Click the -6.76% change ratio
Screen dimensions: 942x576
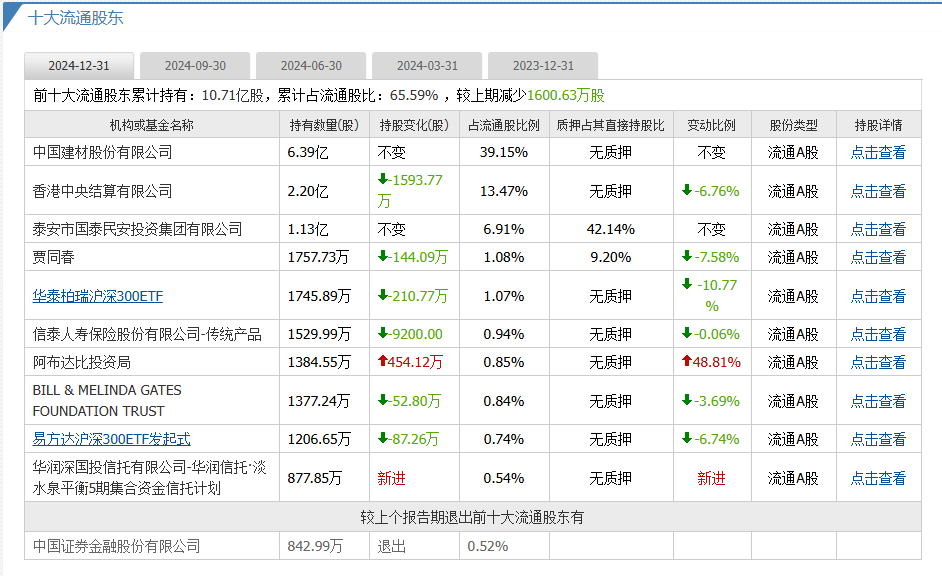(x=711, y=191)
